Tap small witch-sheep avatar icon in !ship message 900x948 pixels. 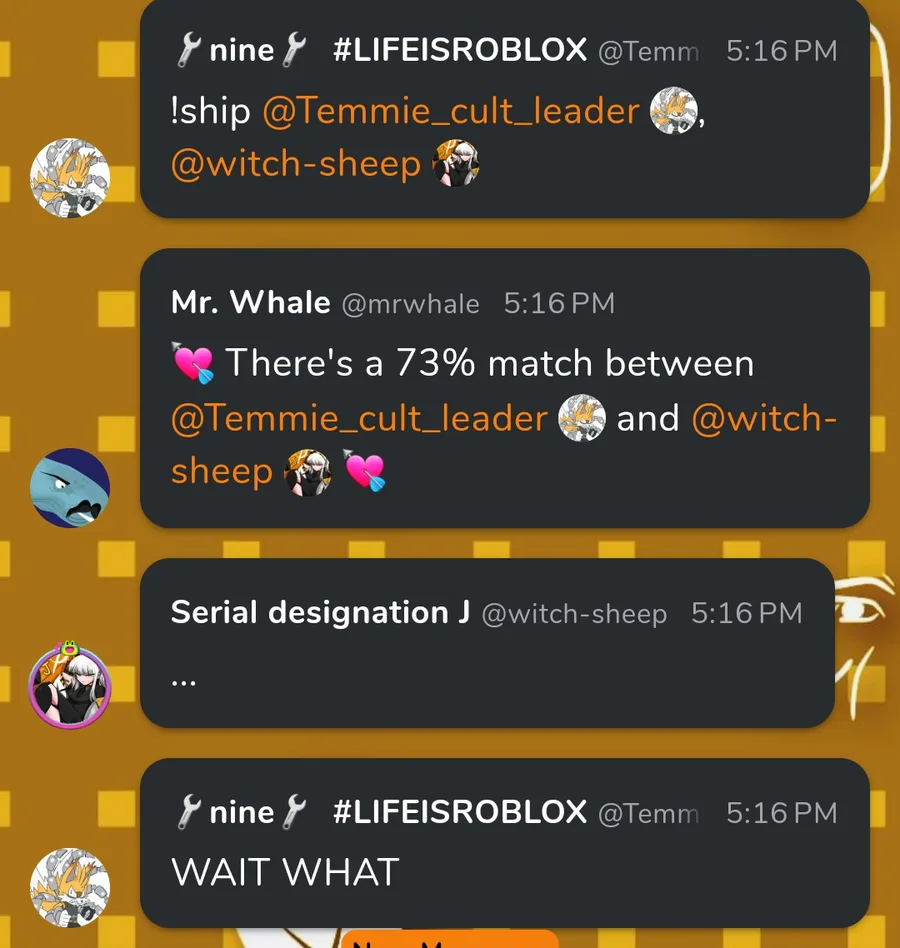[x=456, y=163]
